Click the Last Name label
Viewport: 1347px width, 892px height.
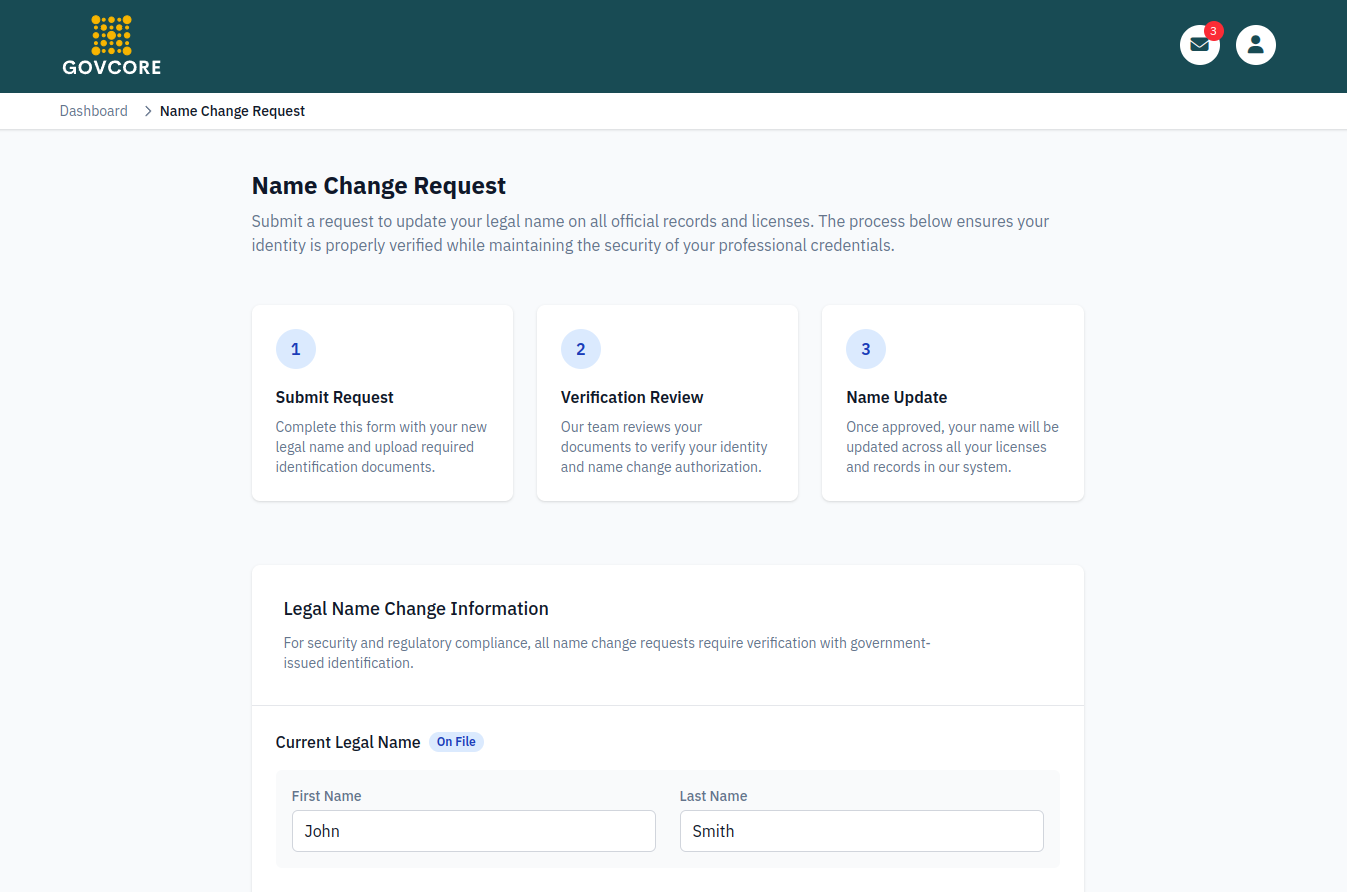tap(714, 796)
